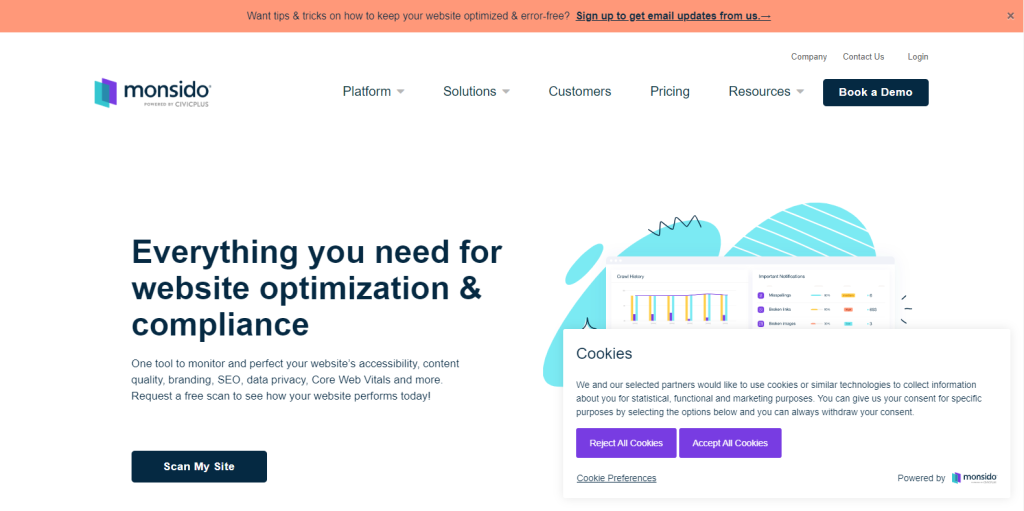Dismiss the top banner with the X

[x=1010, y=16]
